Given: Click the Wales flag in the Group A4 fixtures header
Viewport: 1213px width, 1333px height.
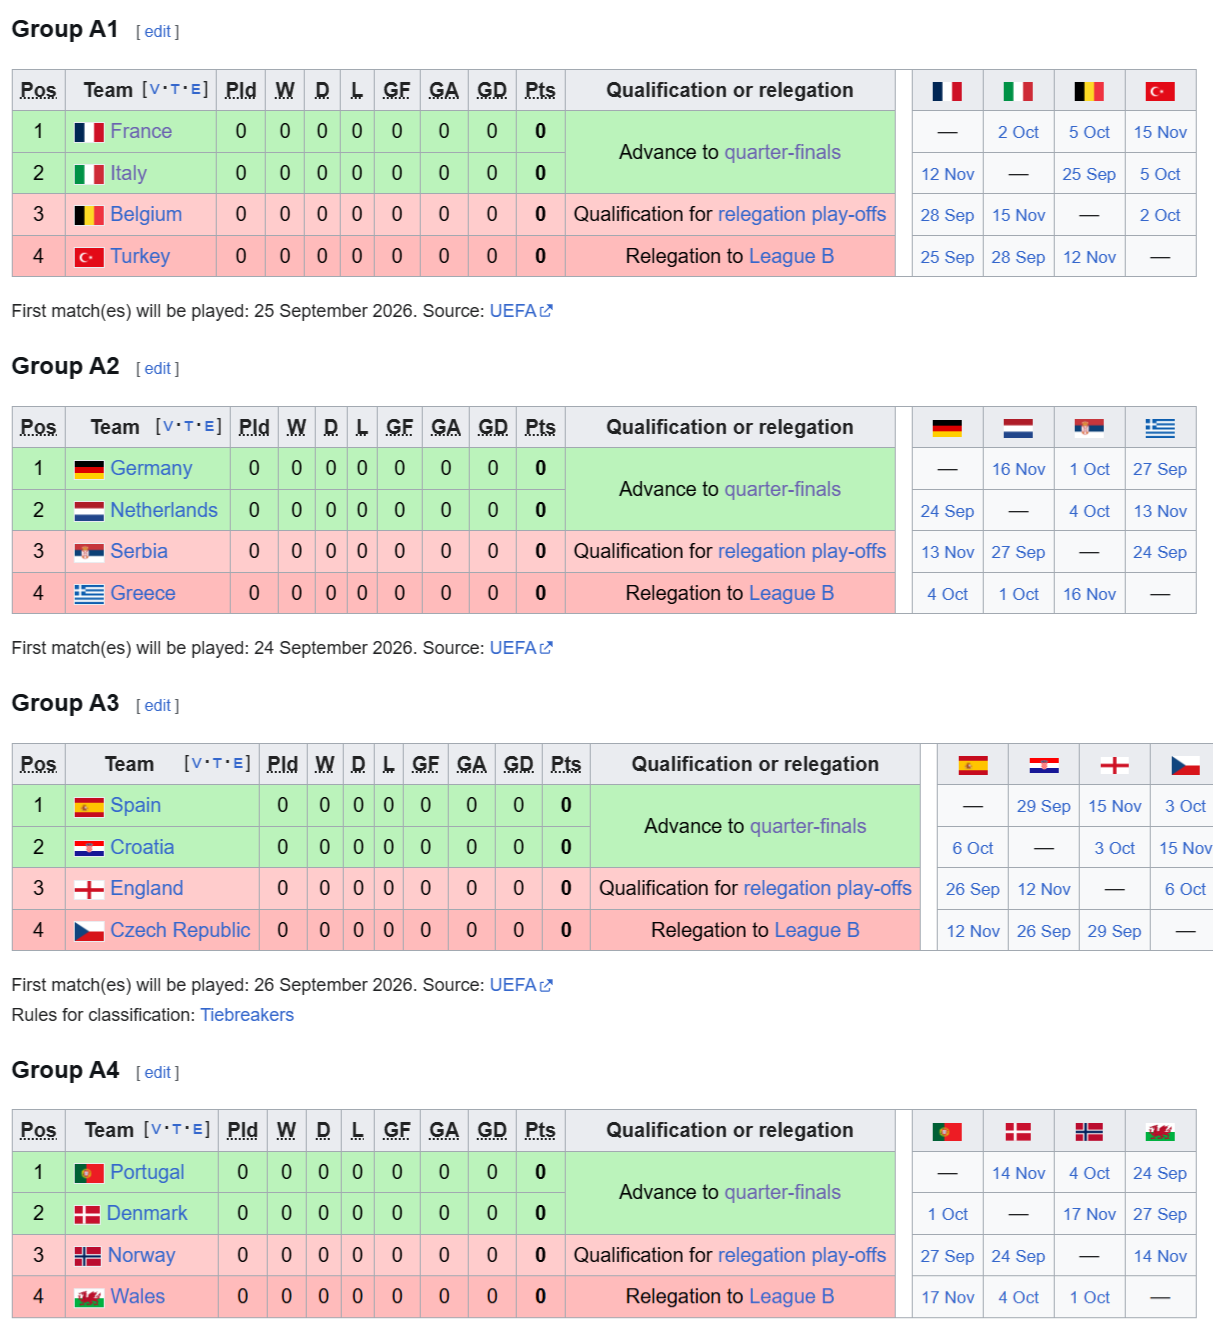Looking at the screenshot, I should coord(1160,1131).
